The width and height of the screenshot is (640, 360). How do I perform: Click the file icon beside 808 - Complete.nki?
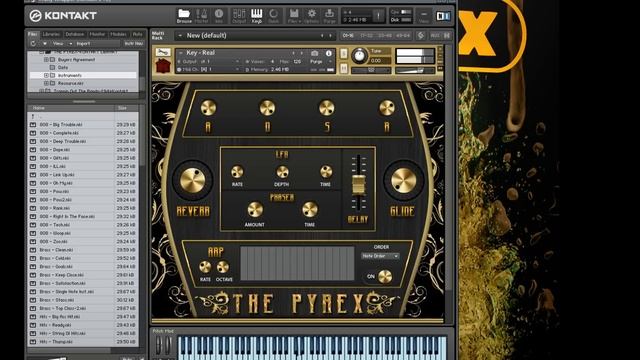(33, 133)
